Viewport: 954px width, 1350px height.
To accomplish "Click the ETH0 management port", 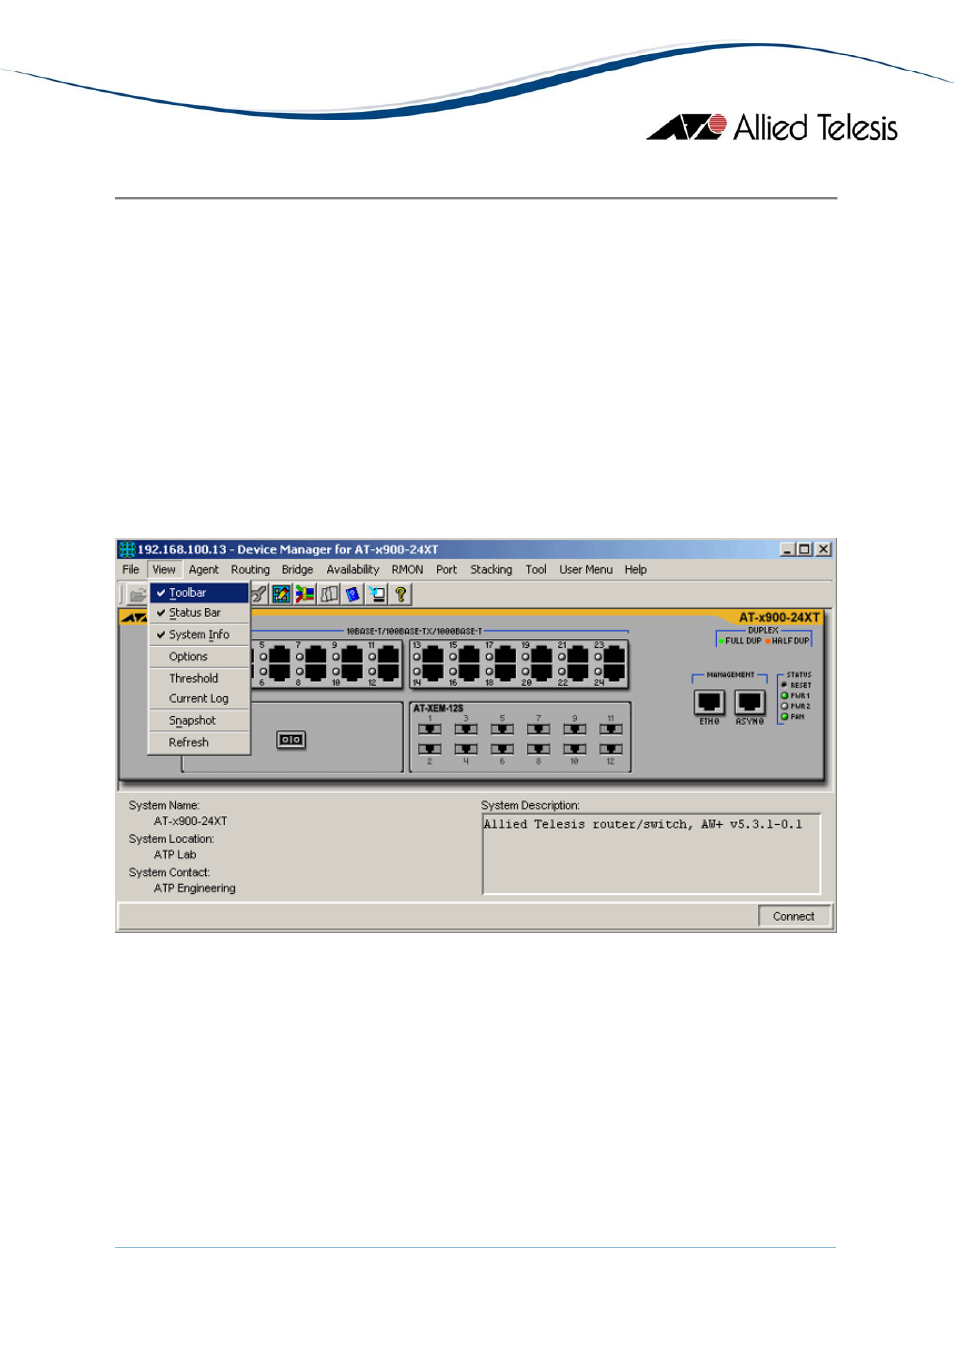I will coord(709,702).
